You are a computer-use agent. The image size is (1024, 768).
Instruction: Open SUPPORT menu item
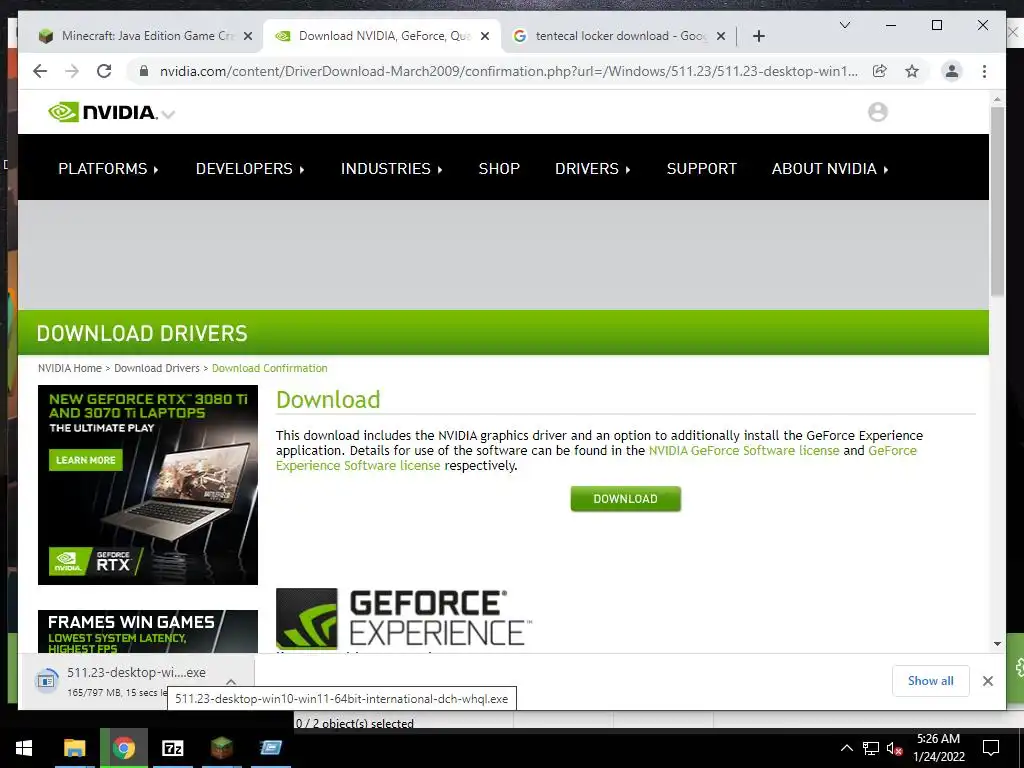point(701,168)
